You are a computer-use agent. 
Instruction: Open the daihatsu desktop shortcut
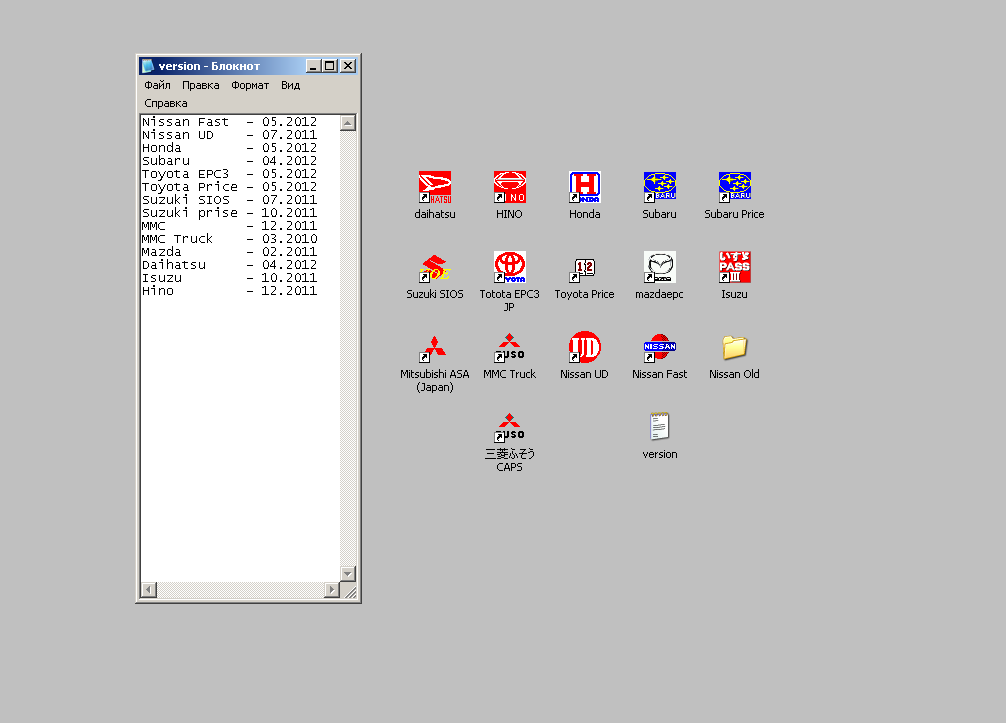click(434, 187)
